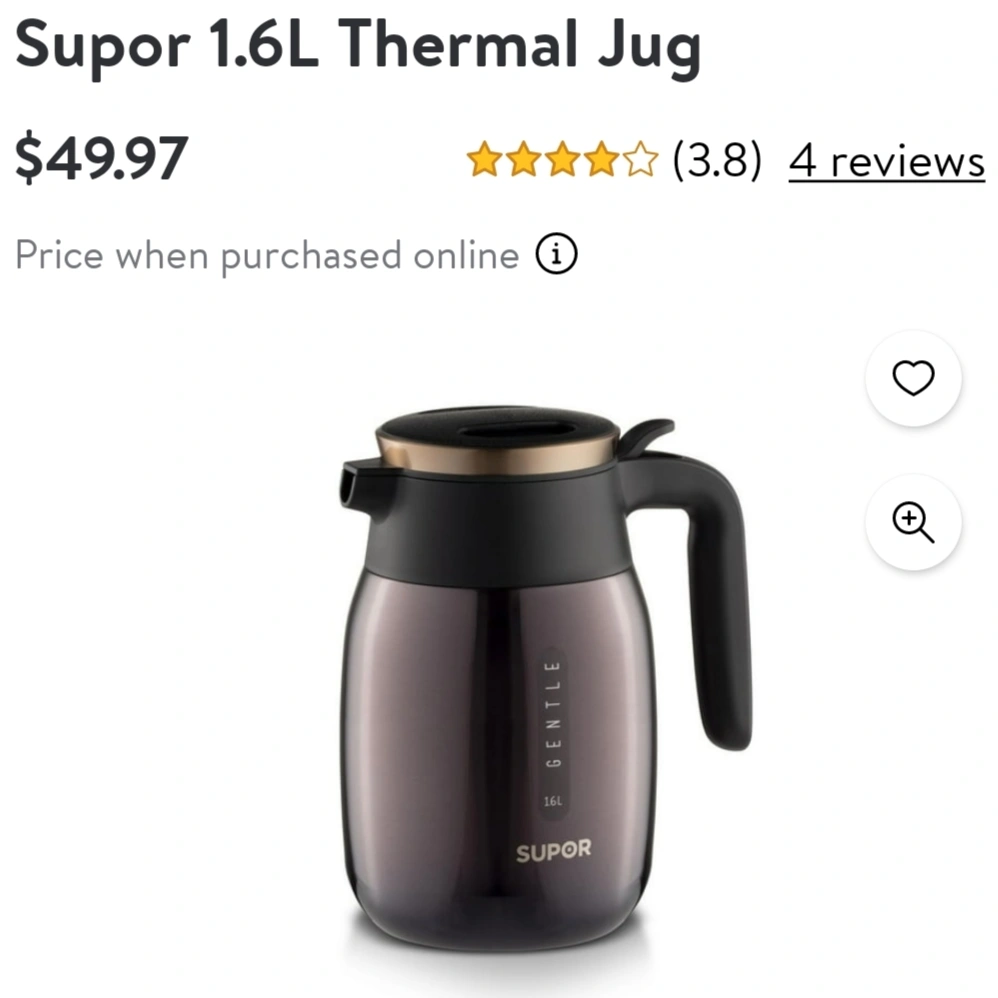Click the SUPOR logo on the jug image
The height and width of the screenshot is (998, 998).
coord(553,851)
